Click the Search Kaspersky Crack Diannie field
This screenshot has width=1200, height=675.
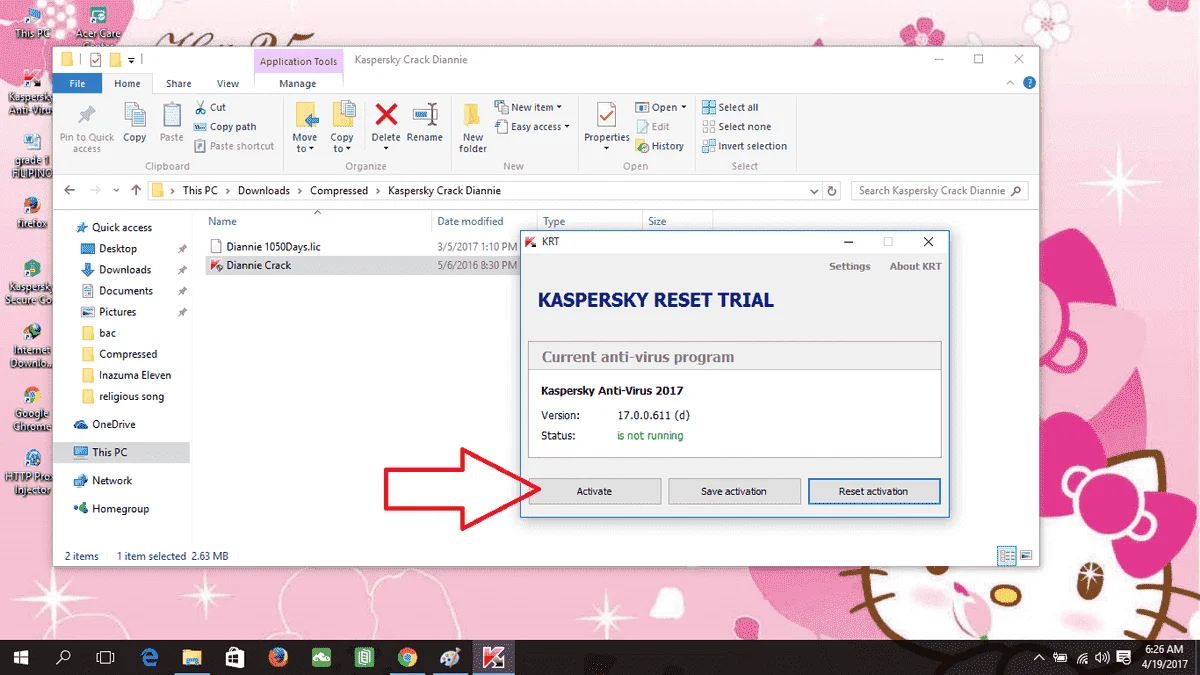tap(939, 190)
